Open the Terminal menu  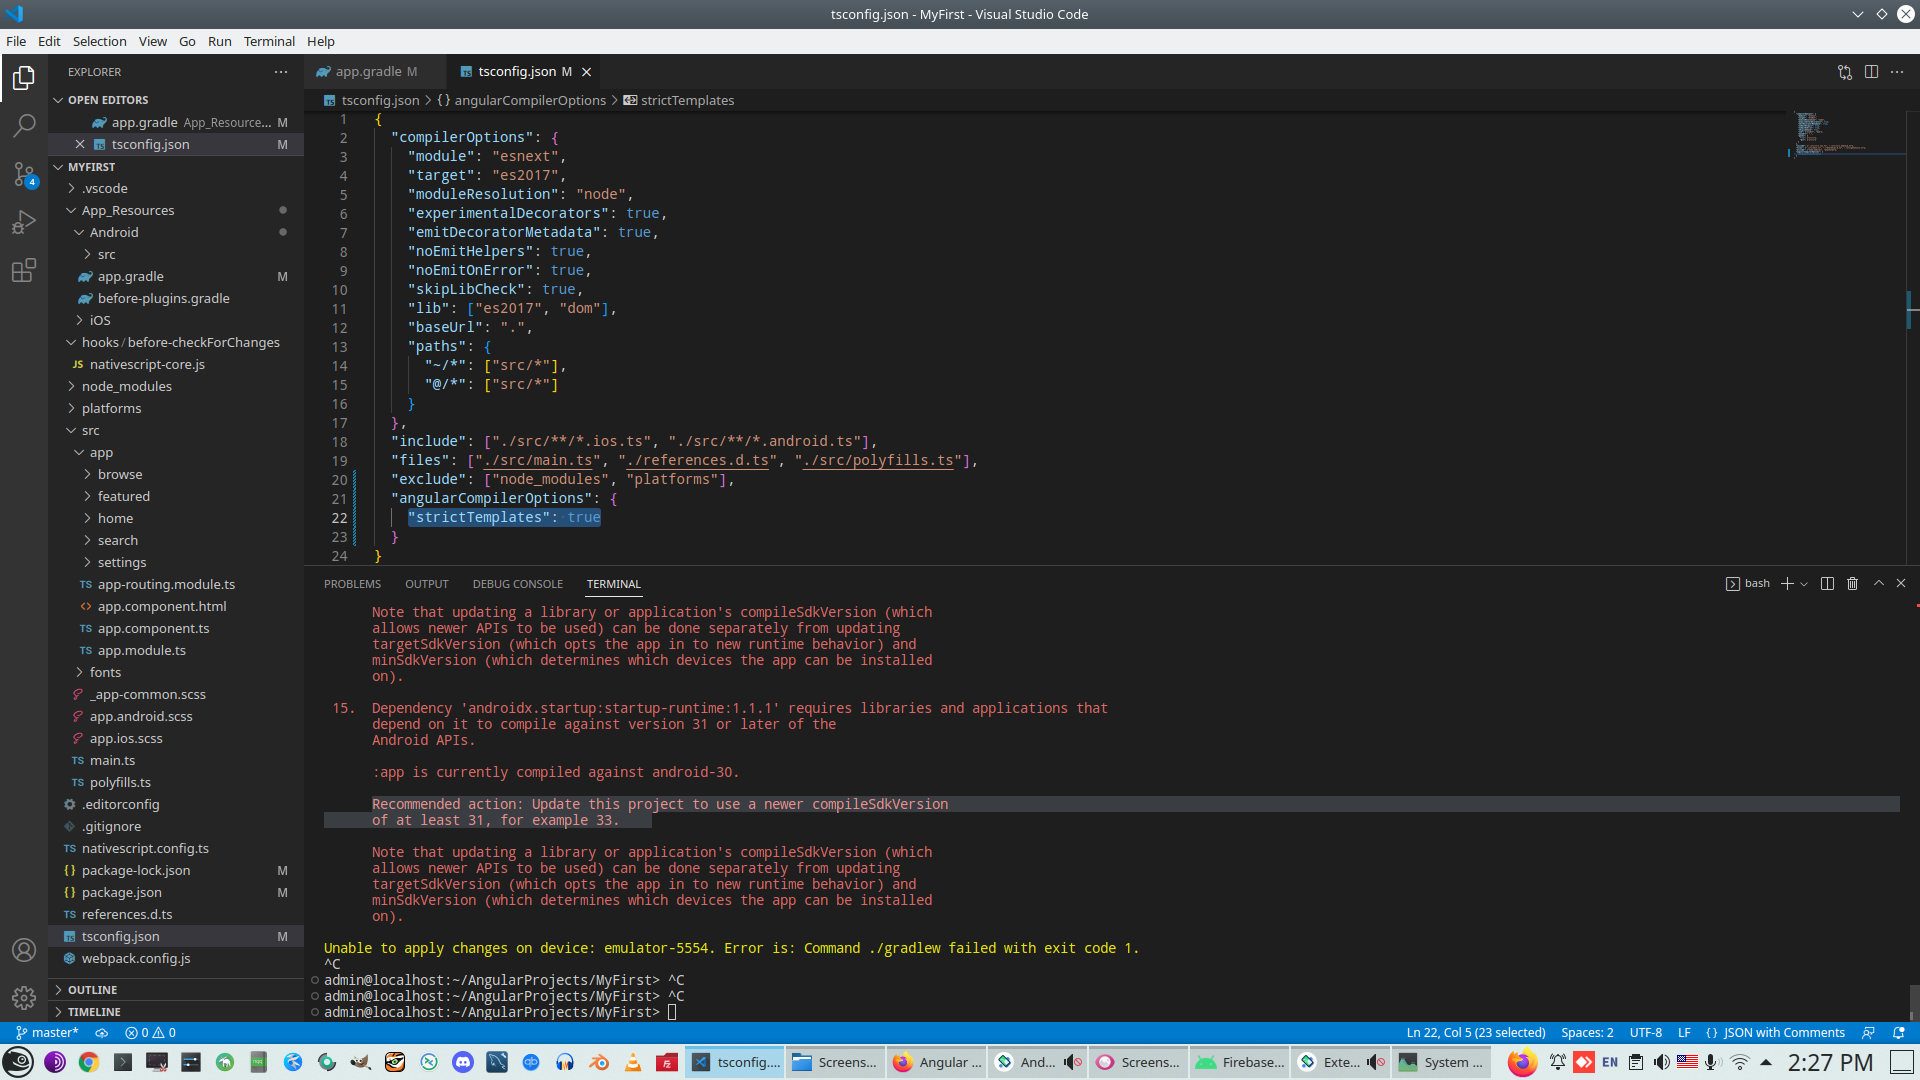(269, 41)
